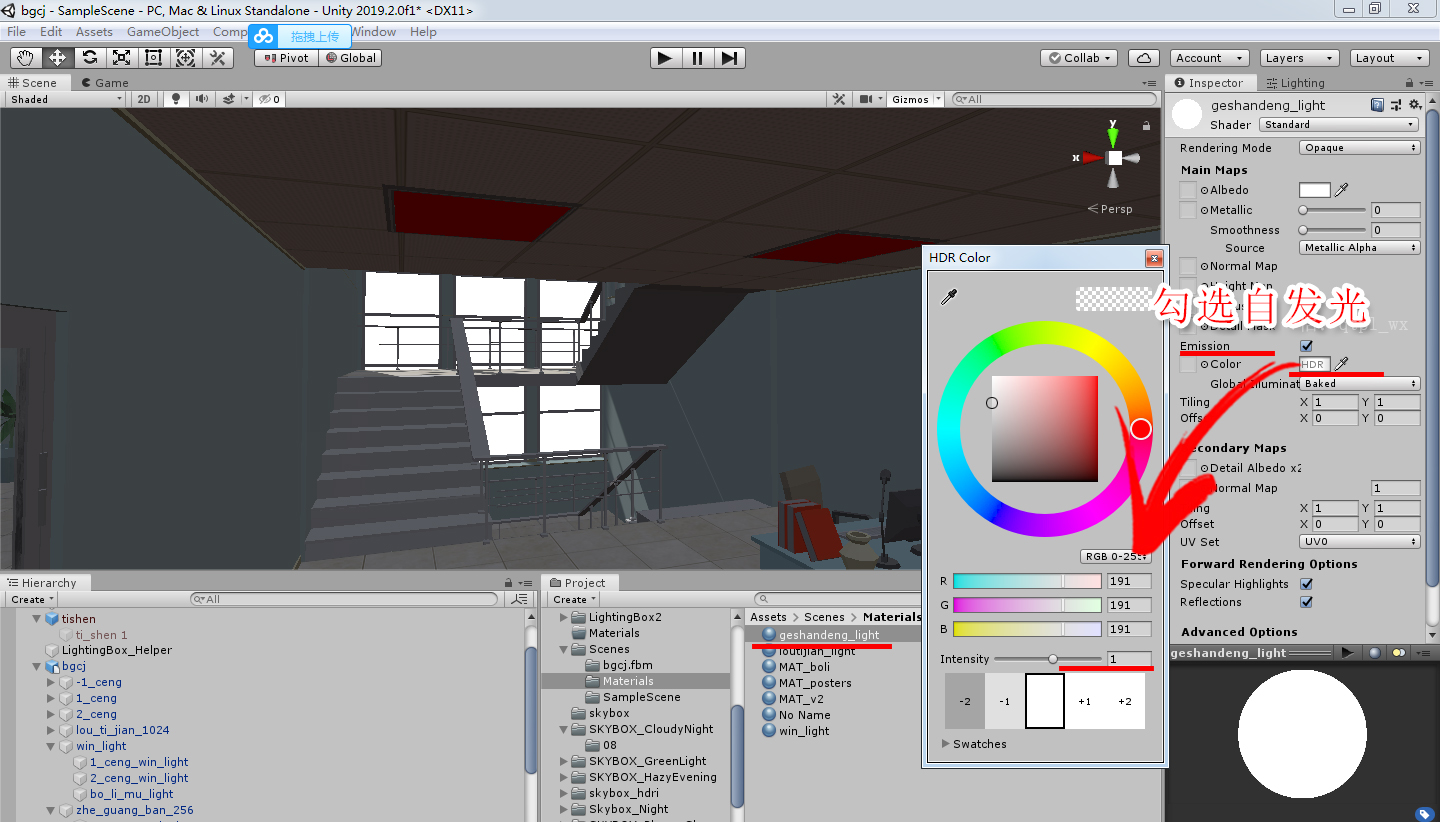
Task: Open the cloud Services button
Action: [1144, 58]
